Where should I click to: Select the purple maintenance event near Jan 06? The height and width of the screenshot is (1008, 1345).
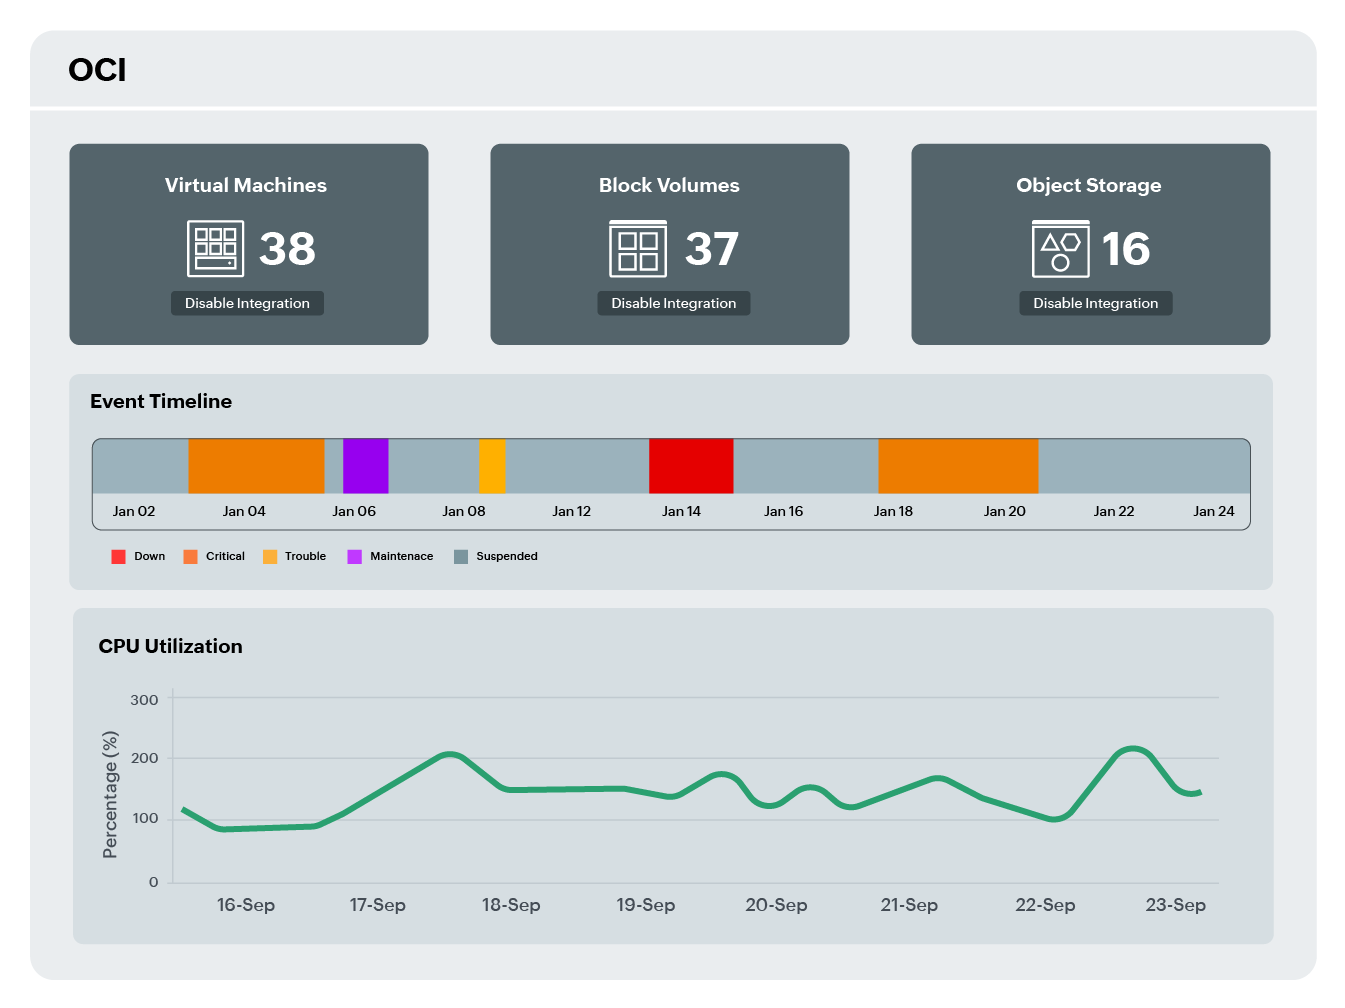366,466
